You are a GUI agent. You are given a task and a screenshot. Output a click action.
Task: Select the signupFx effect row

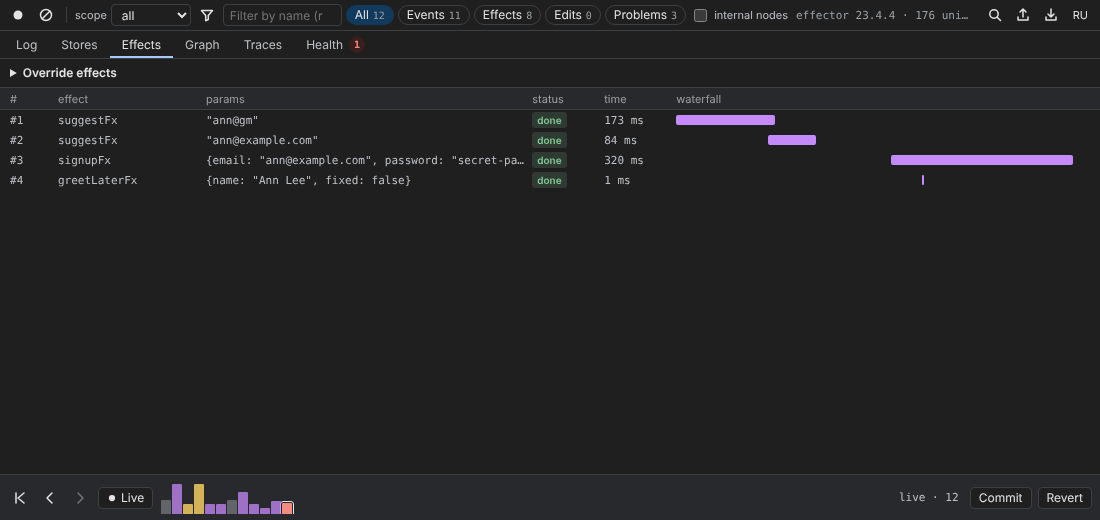tap(550, 160)
